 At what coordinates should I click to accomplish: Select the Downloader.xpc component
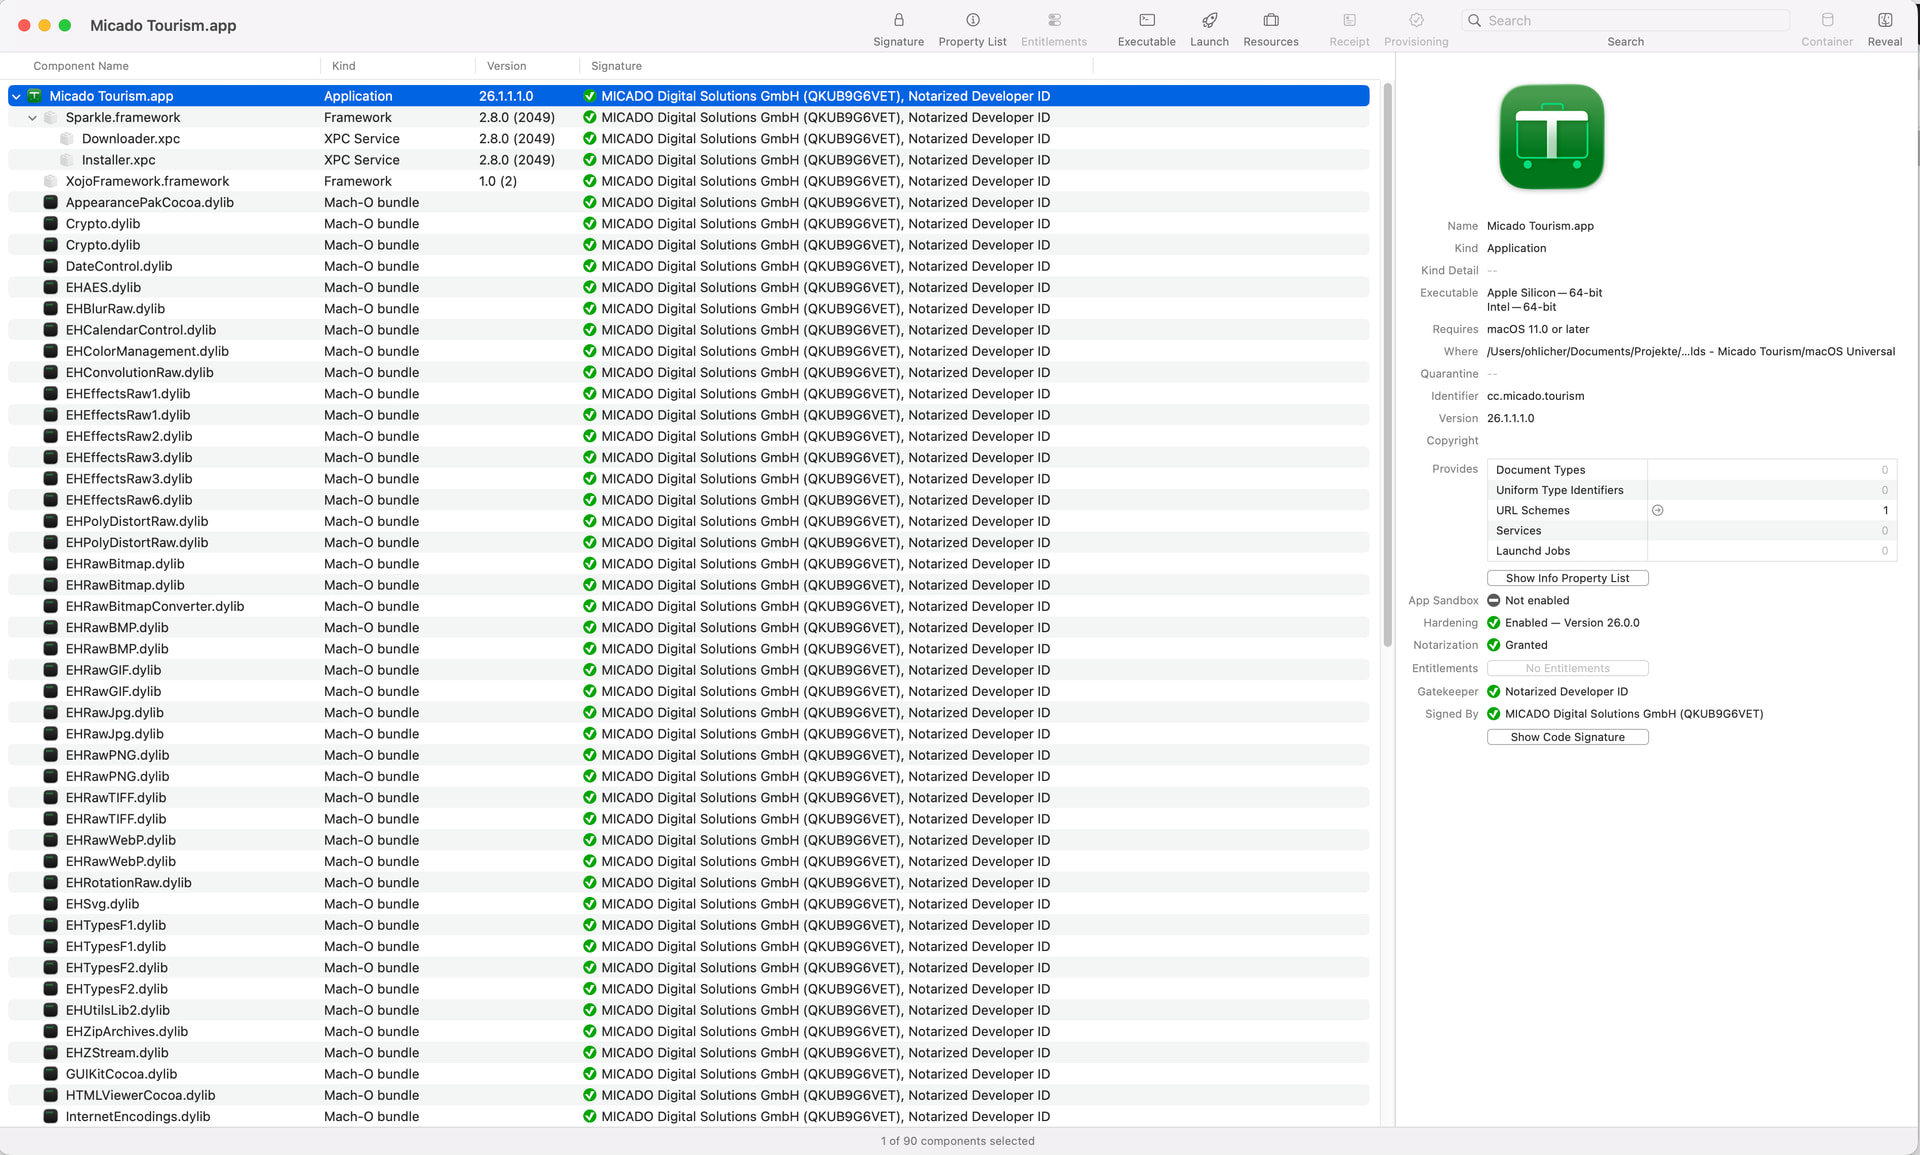(130, 139)
